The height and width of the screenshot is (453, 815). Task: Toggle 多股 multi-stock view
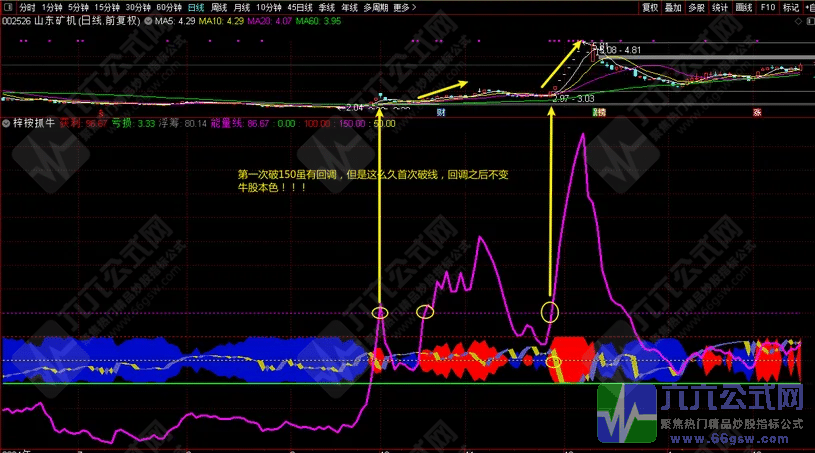(696, 7)
